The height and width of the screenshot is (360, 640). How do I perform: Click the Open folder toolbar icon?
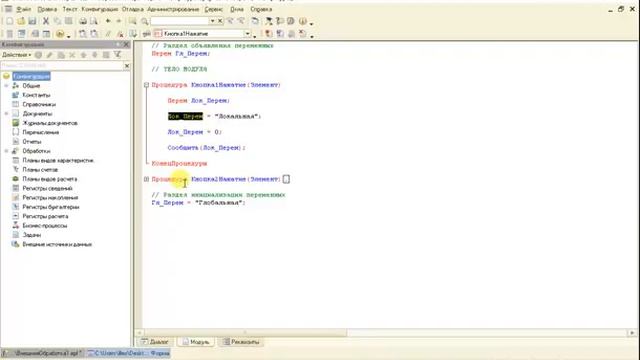(21, 21)
